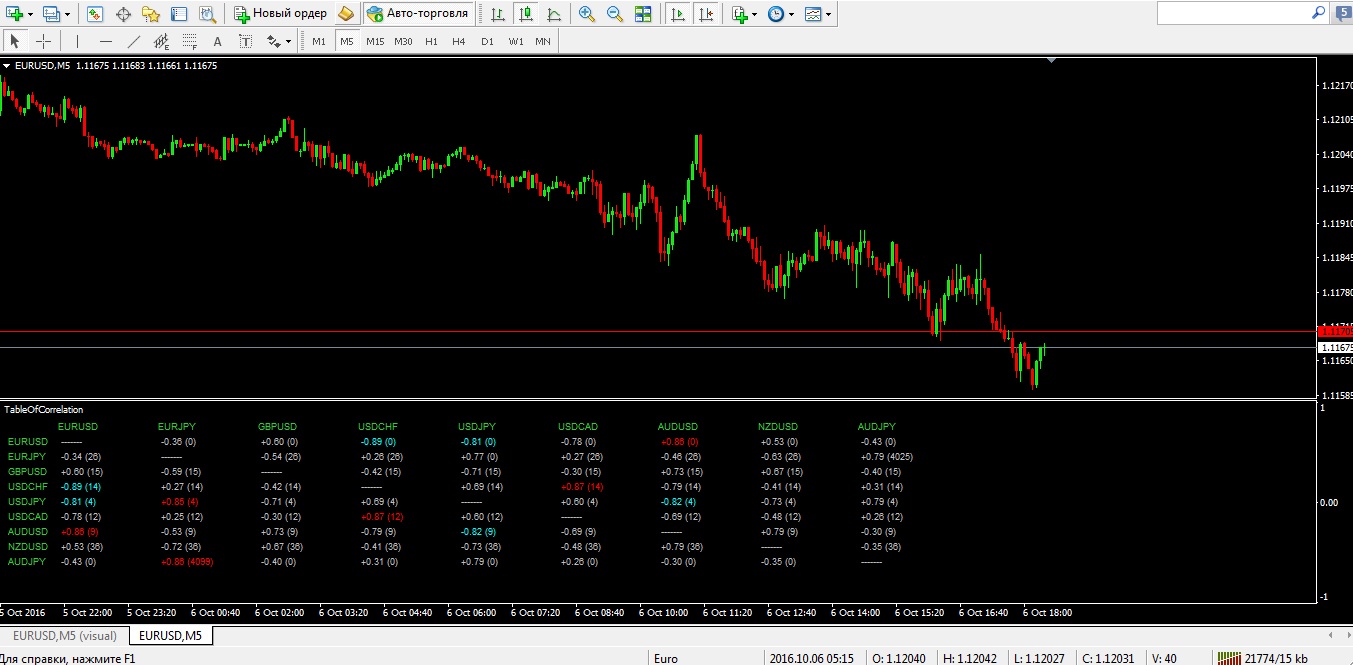The image size is (1353, 665).
Task: Expand the new chart dropdown arrow
Action: [31, 14]
